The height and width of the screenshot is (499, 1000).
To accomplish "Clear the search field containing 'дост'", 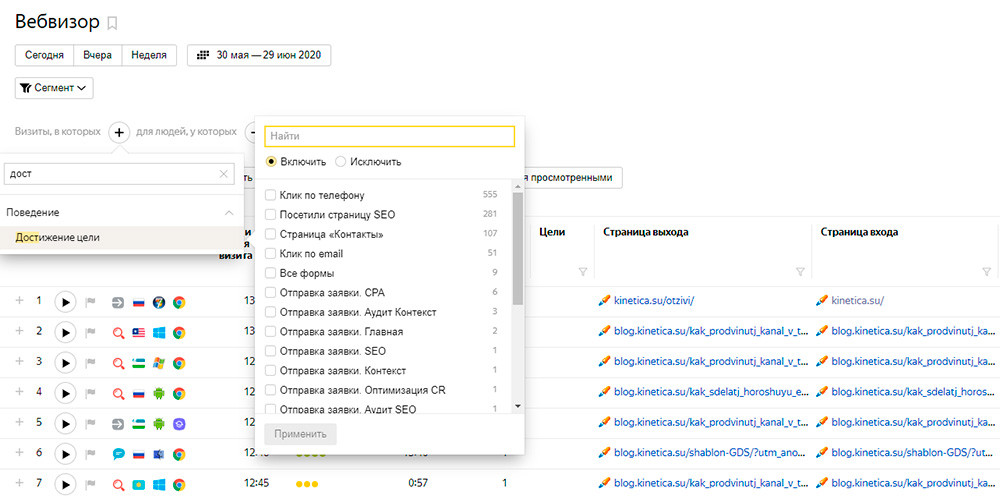I will click(x=224, y=174).
